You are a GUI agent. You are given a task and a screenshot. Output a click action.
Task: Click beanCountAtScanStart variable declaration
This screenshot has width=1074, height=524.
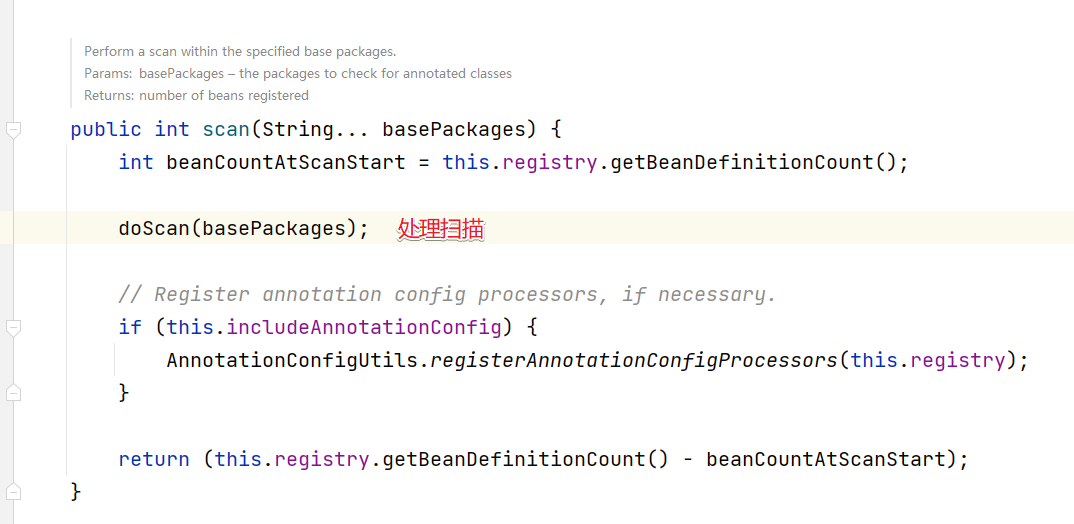pos(286,162)
